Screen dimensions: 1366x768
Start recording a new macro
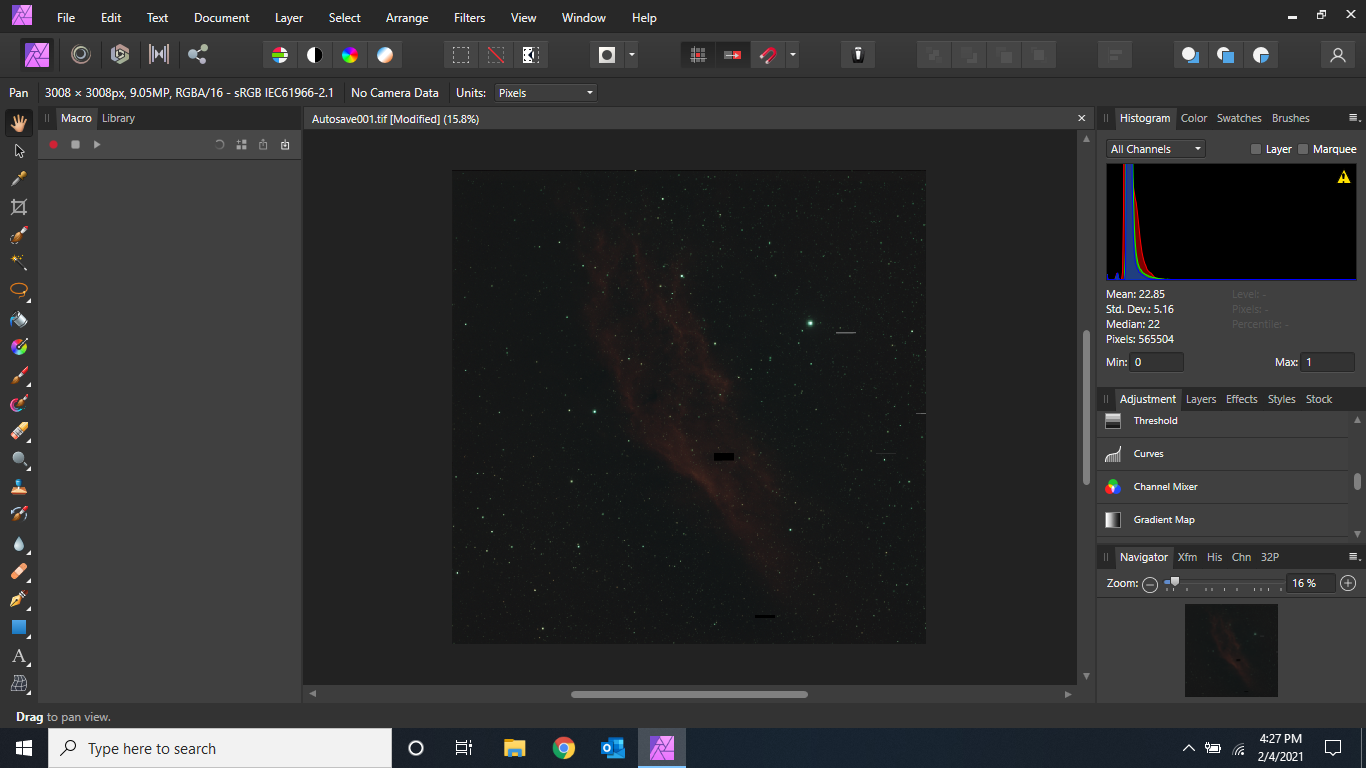click(53, 144)
